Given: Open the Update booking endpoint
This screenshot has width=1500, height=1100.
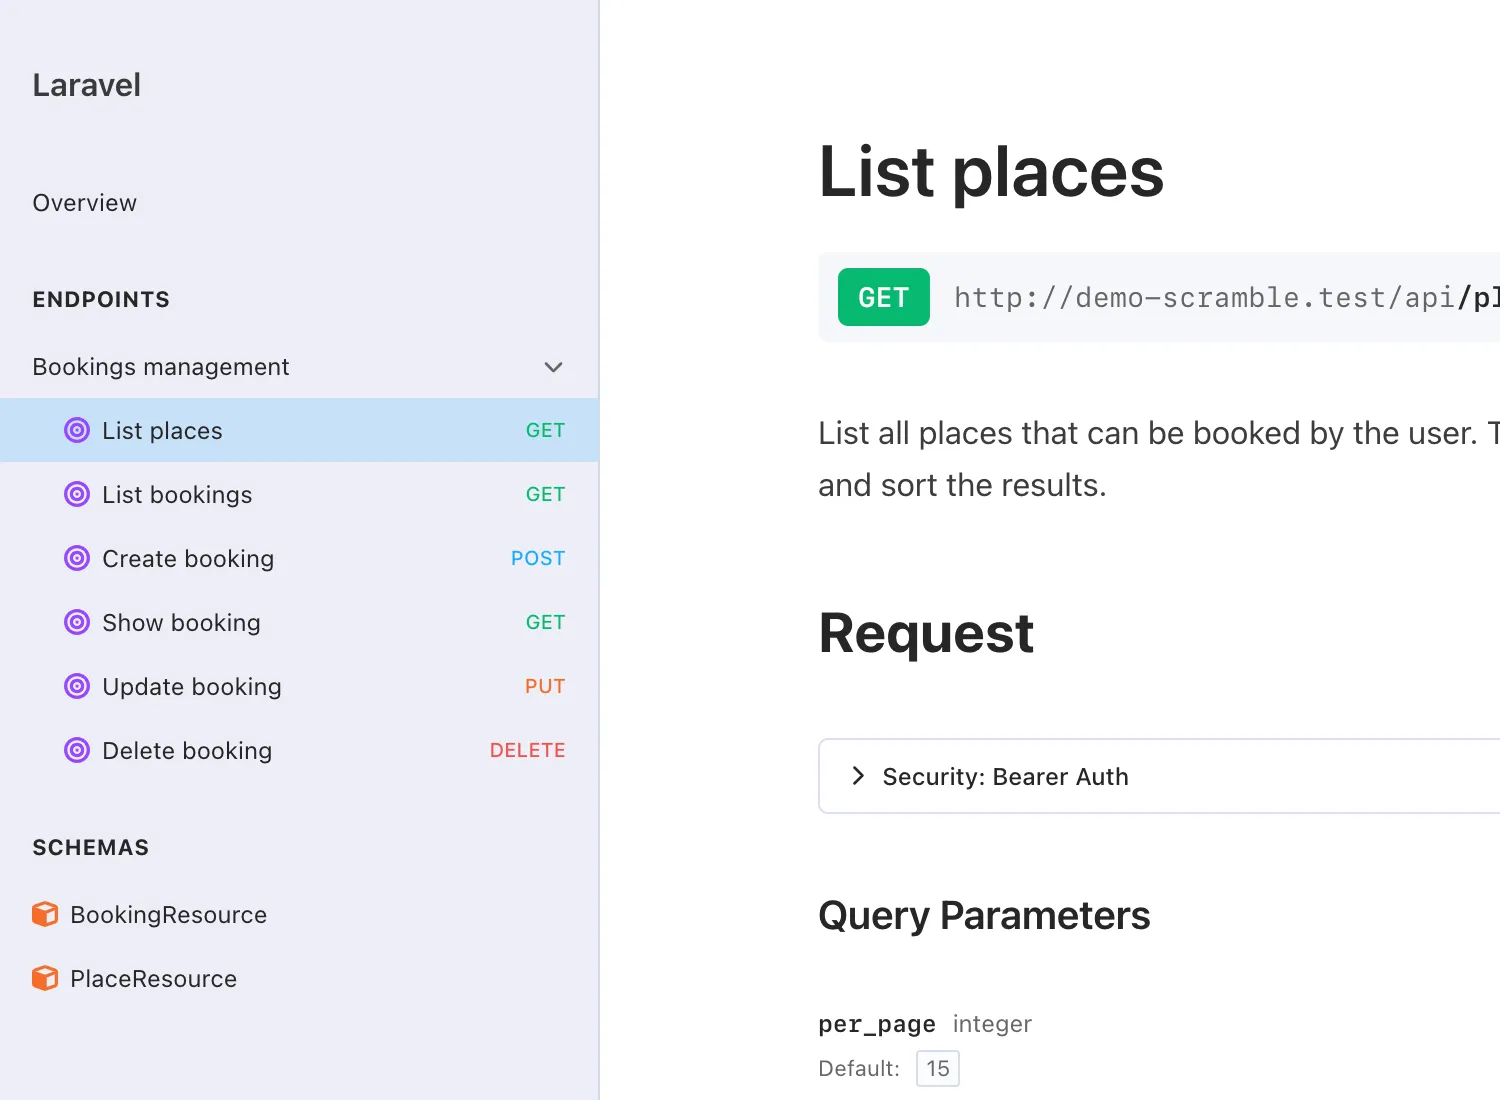Looking at the screenshot, I should tap(299, 686).
